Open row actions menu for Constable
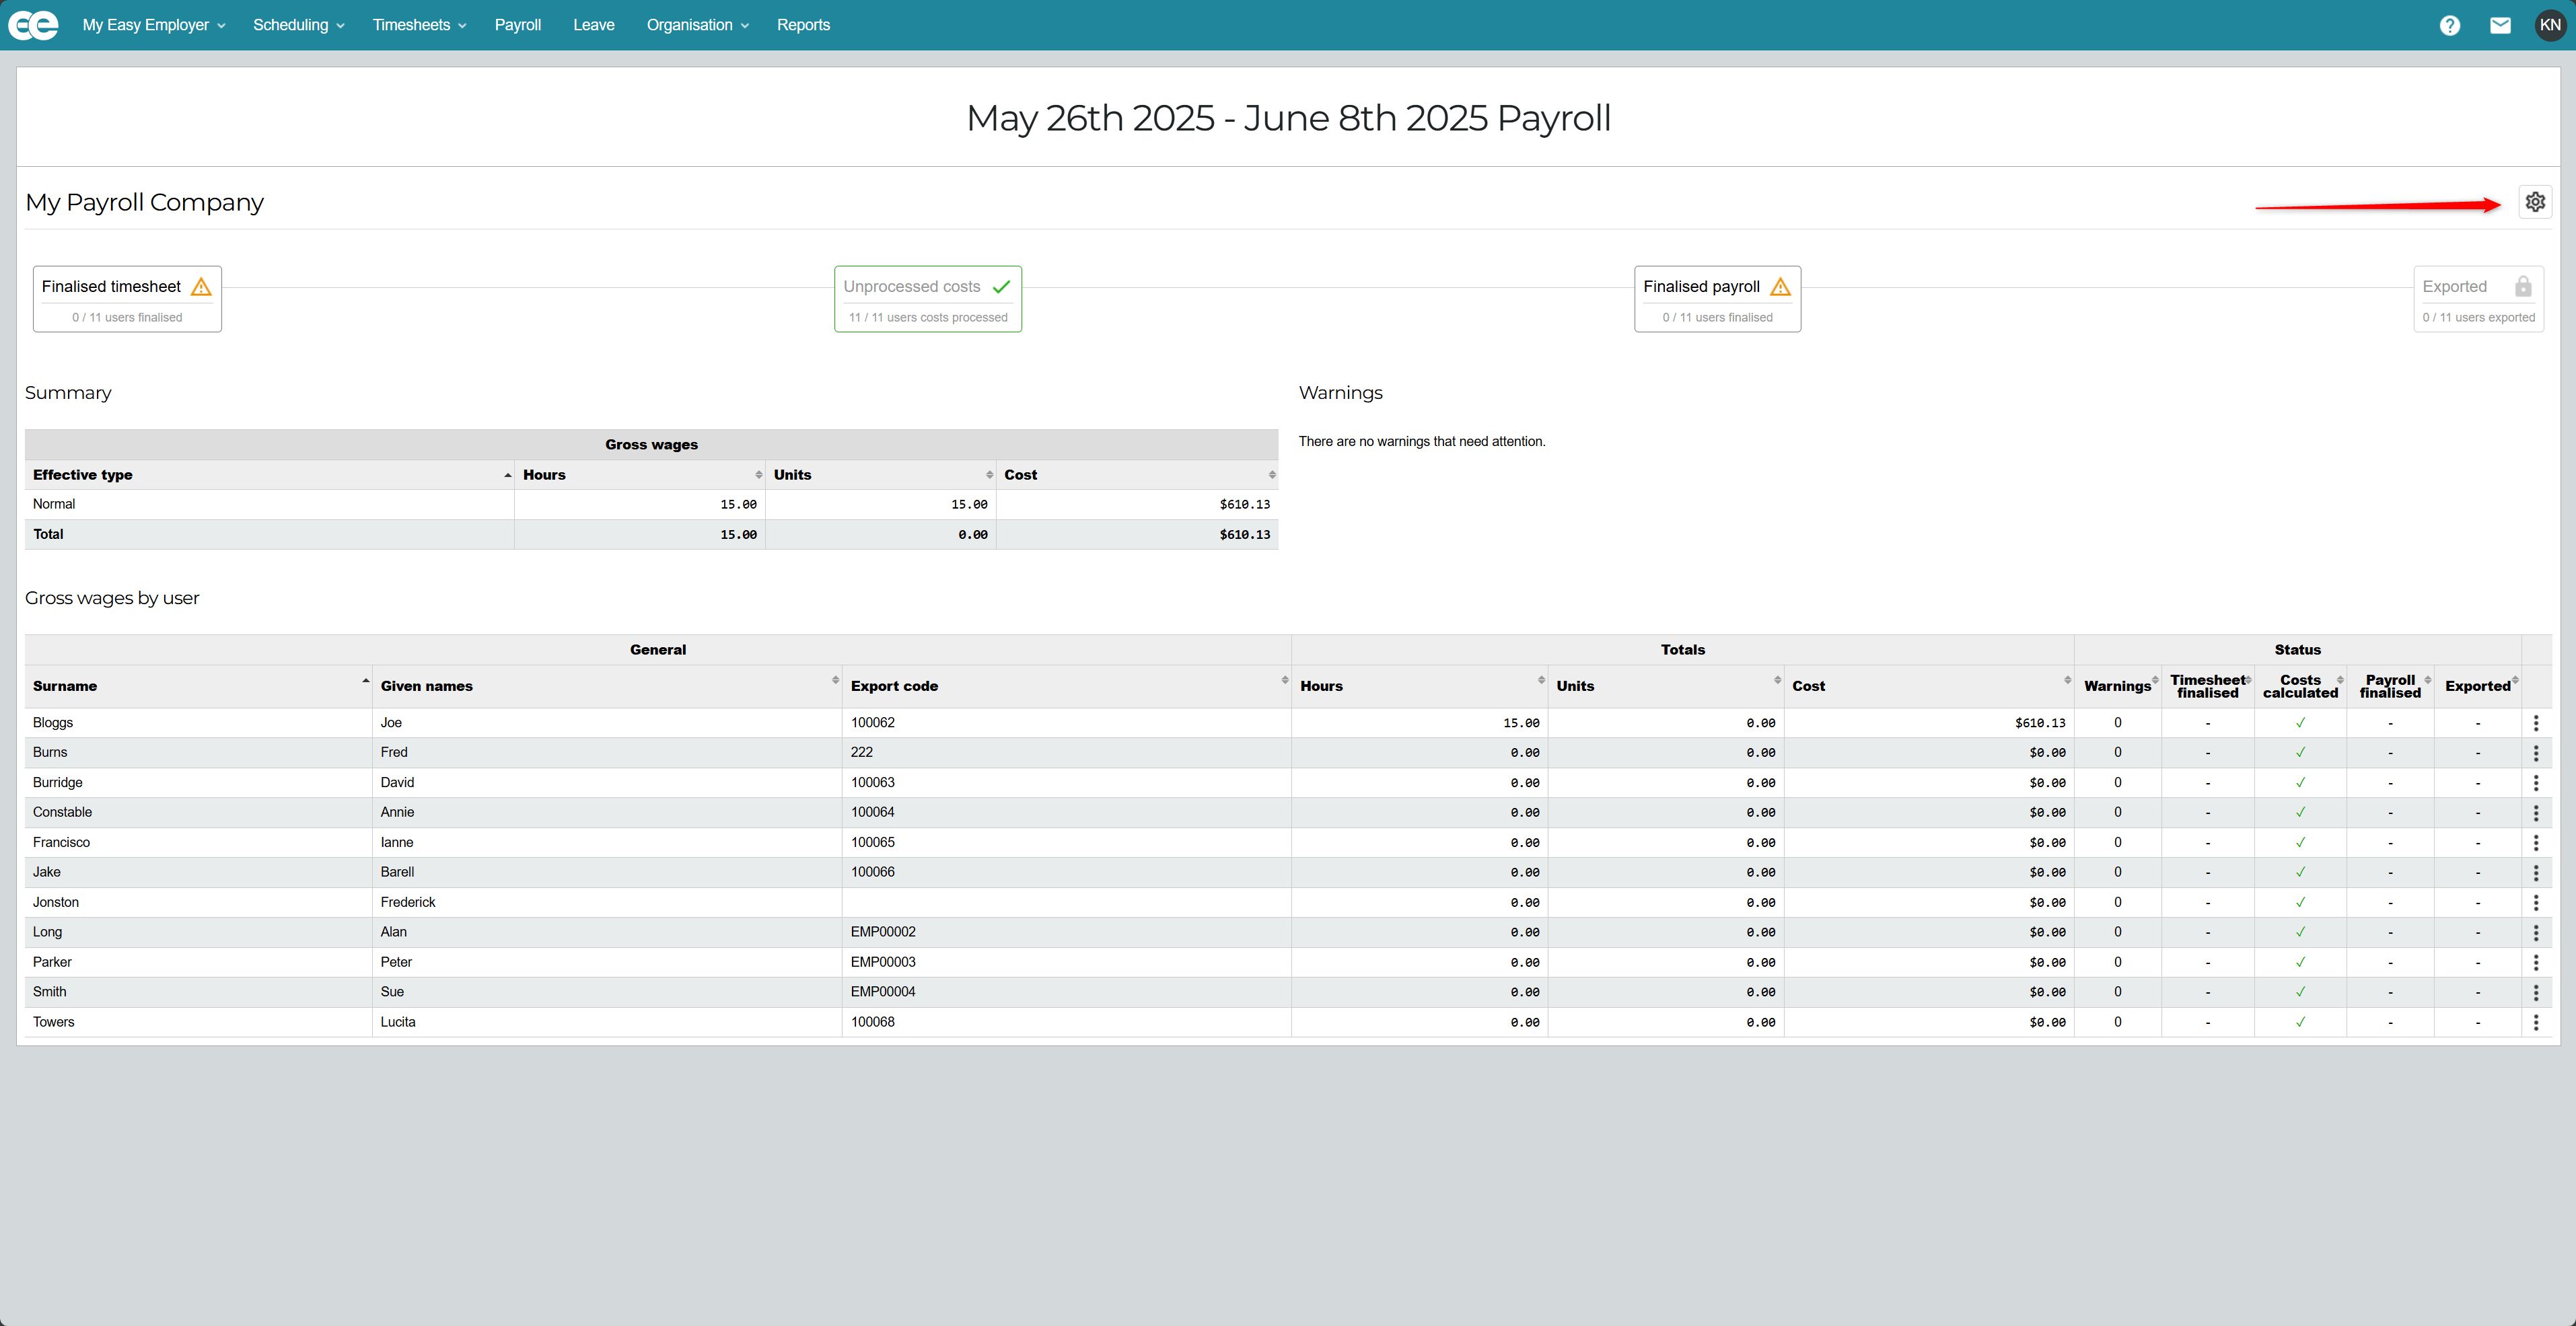Screen dimensions: 2576x1326 point(2536,813)
